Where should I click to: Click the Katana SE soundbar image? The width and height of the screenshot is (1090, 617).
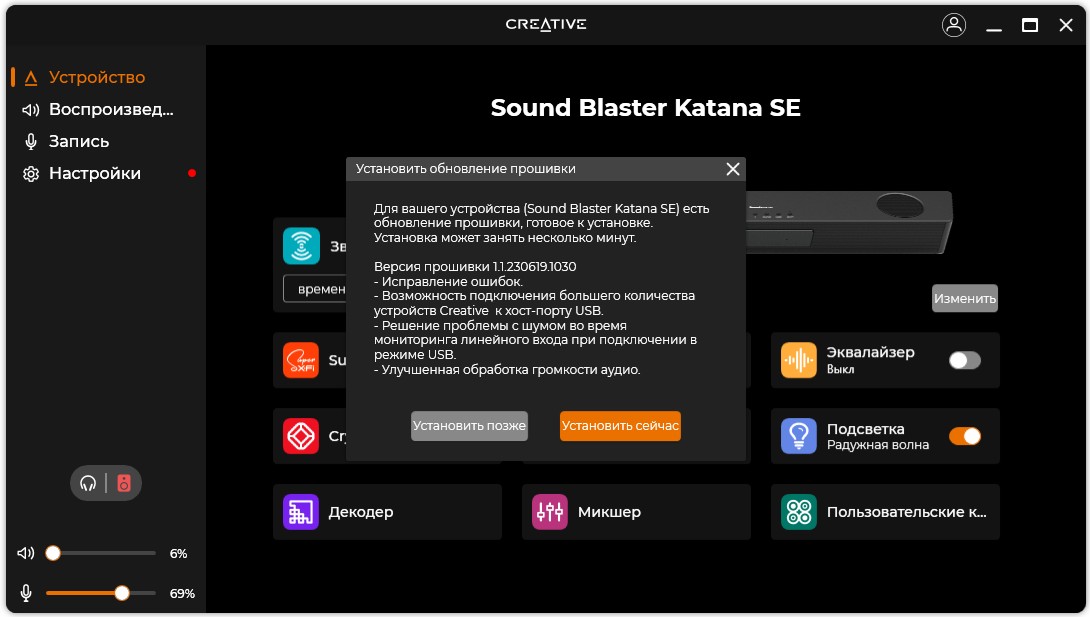(849, 222)
